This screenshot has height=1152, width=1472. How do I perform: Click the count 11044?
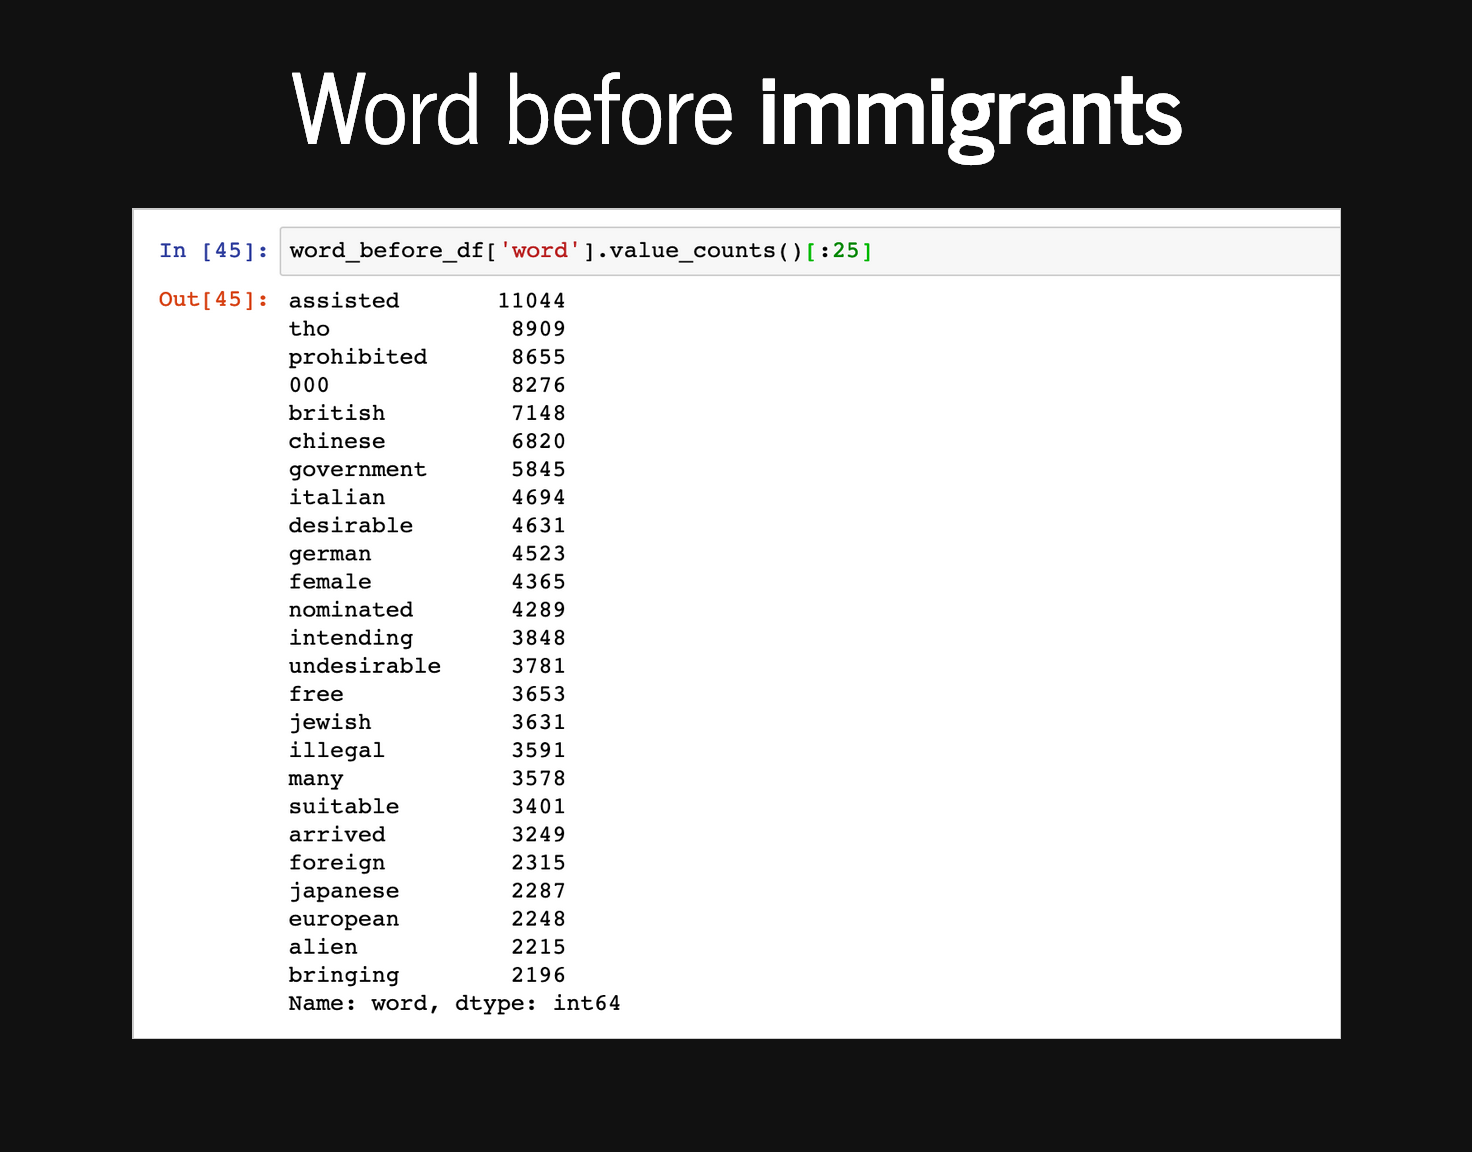coord(532,301)
